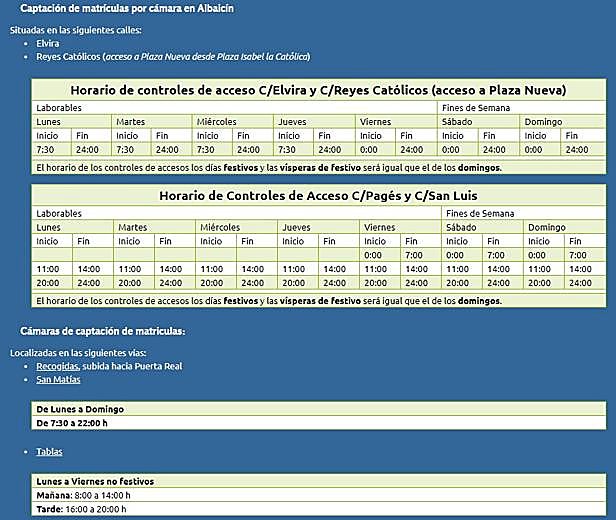Select the Mañana 8:00 a 14:00 h row
Viewport: 616px width, 520px height.
pyautogui.click(x=83, y=495)
